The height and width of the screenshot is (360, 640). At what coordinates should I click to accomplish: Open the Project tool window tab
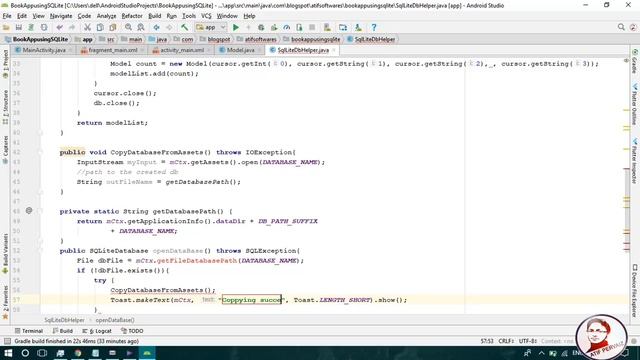[x=5, y=64]
